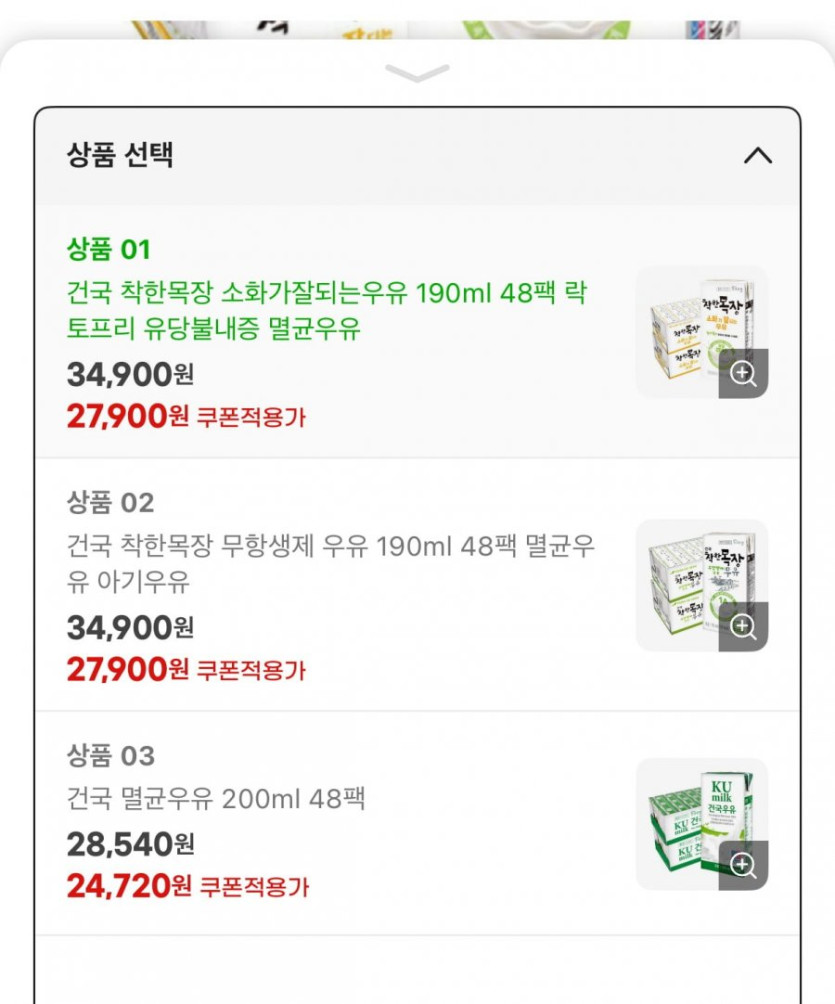Image resolution: width=835 pixels, height=1004 pixels.
Task: Click the 상품 선택 header text
Action: tap(120, 155)
